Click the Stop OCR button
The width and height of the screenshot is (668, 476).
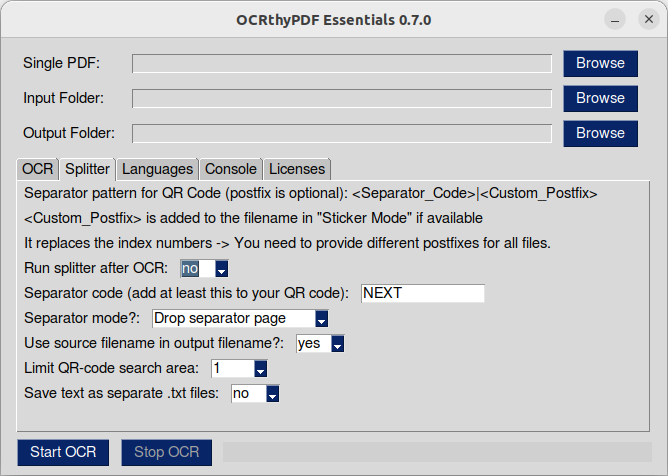click(167, 452)
